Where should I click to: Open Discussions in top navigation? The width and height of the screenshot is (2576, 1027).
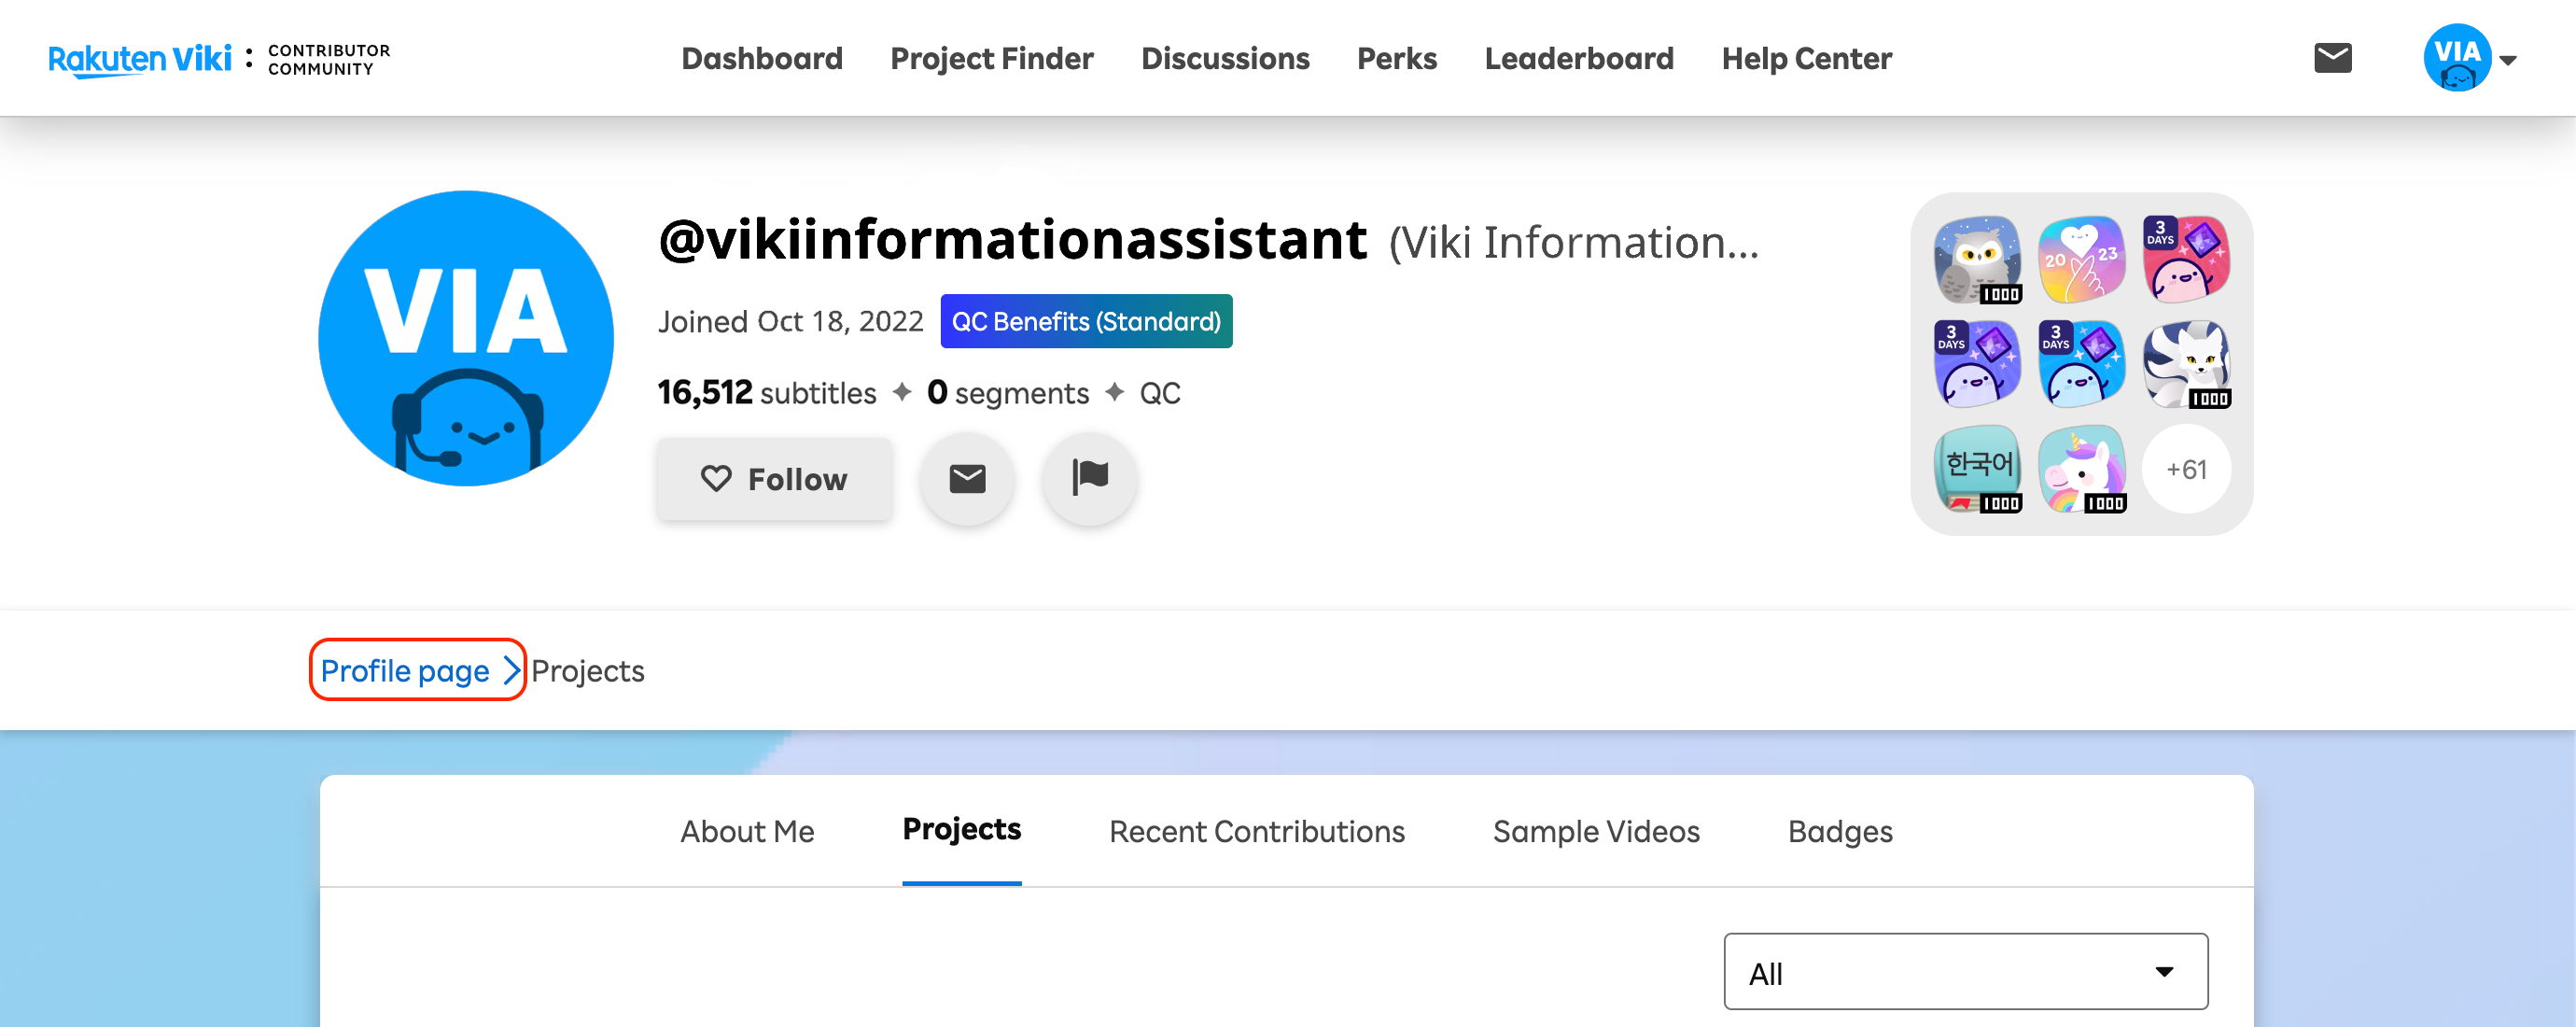pos(1225,59)
